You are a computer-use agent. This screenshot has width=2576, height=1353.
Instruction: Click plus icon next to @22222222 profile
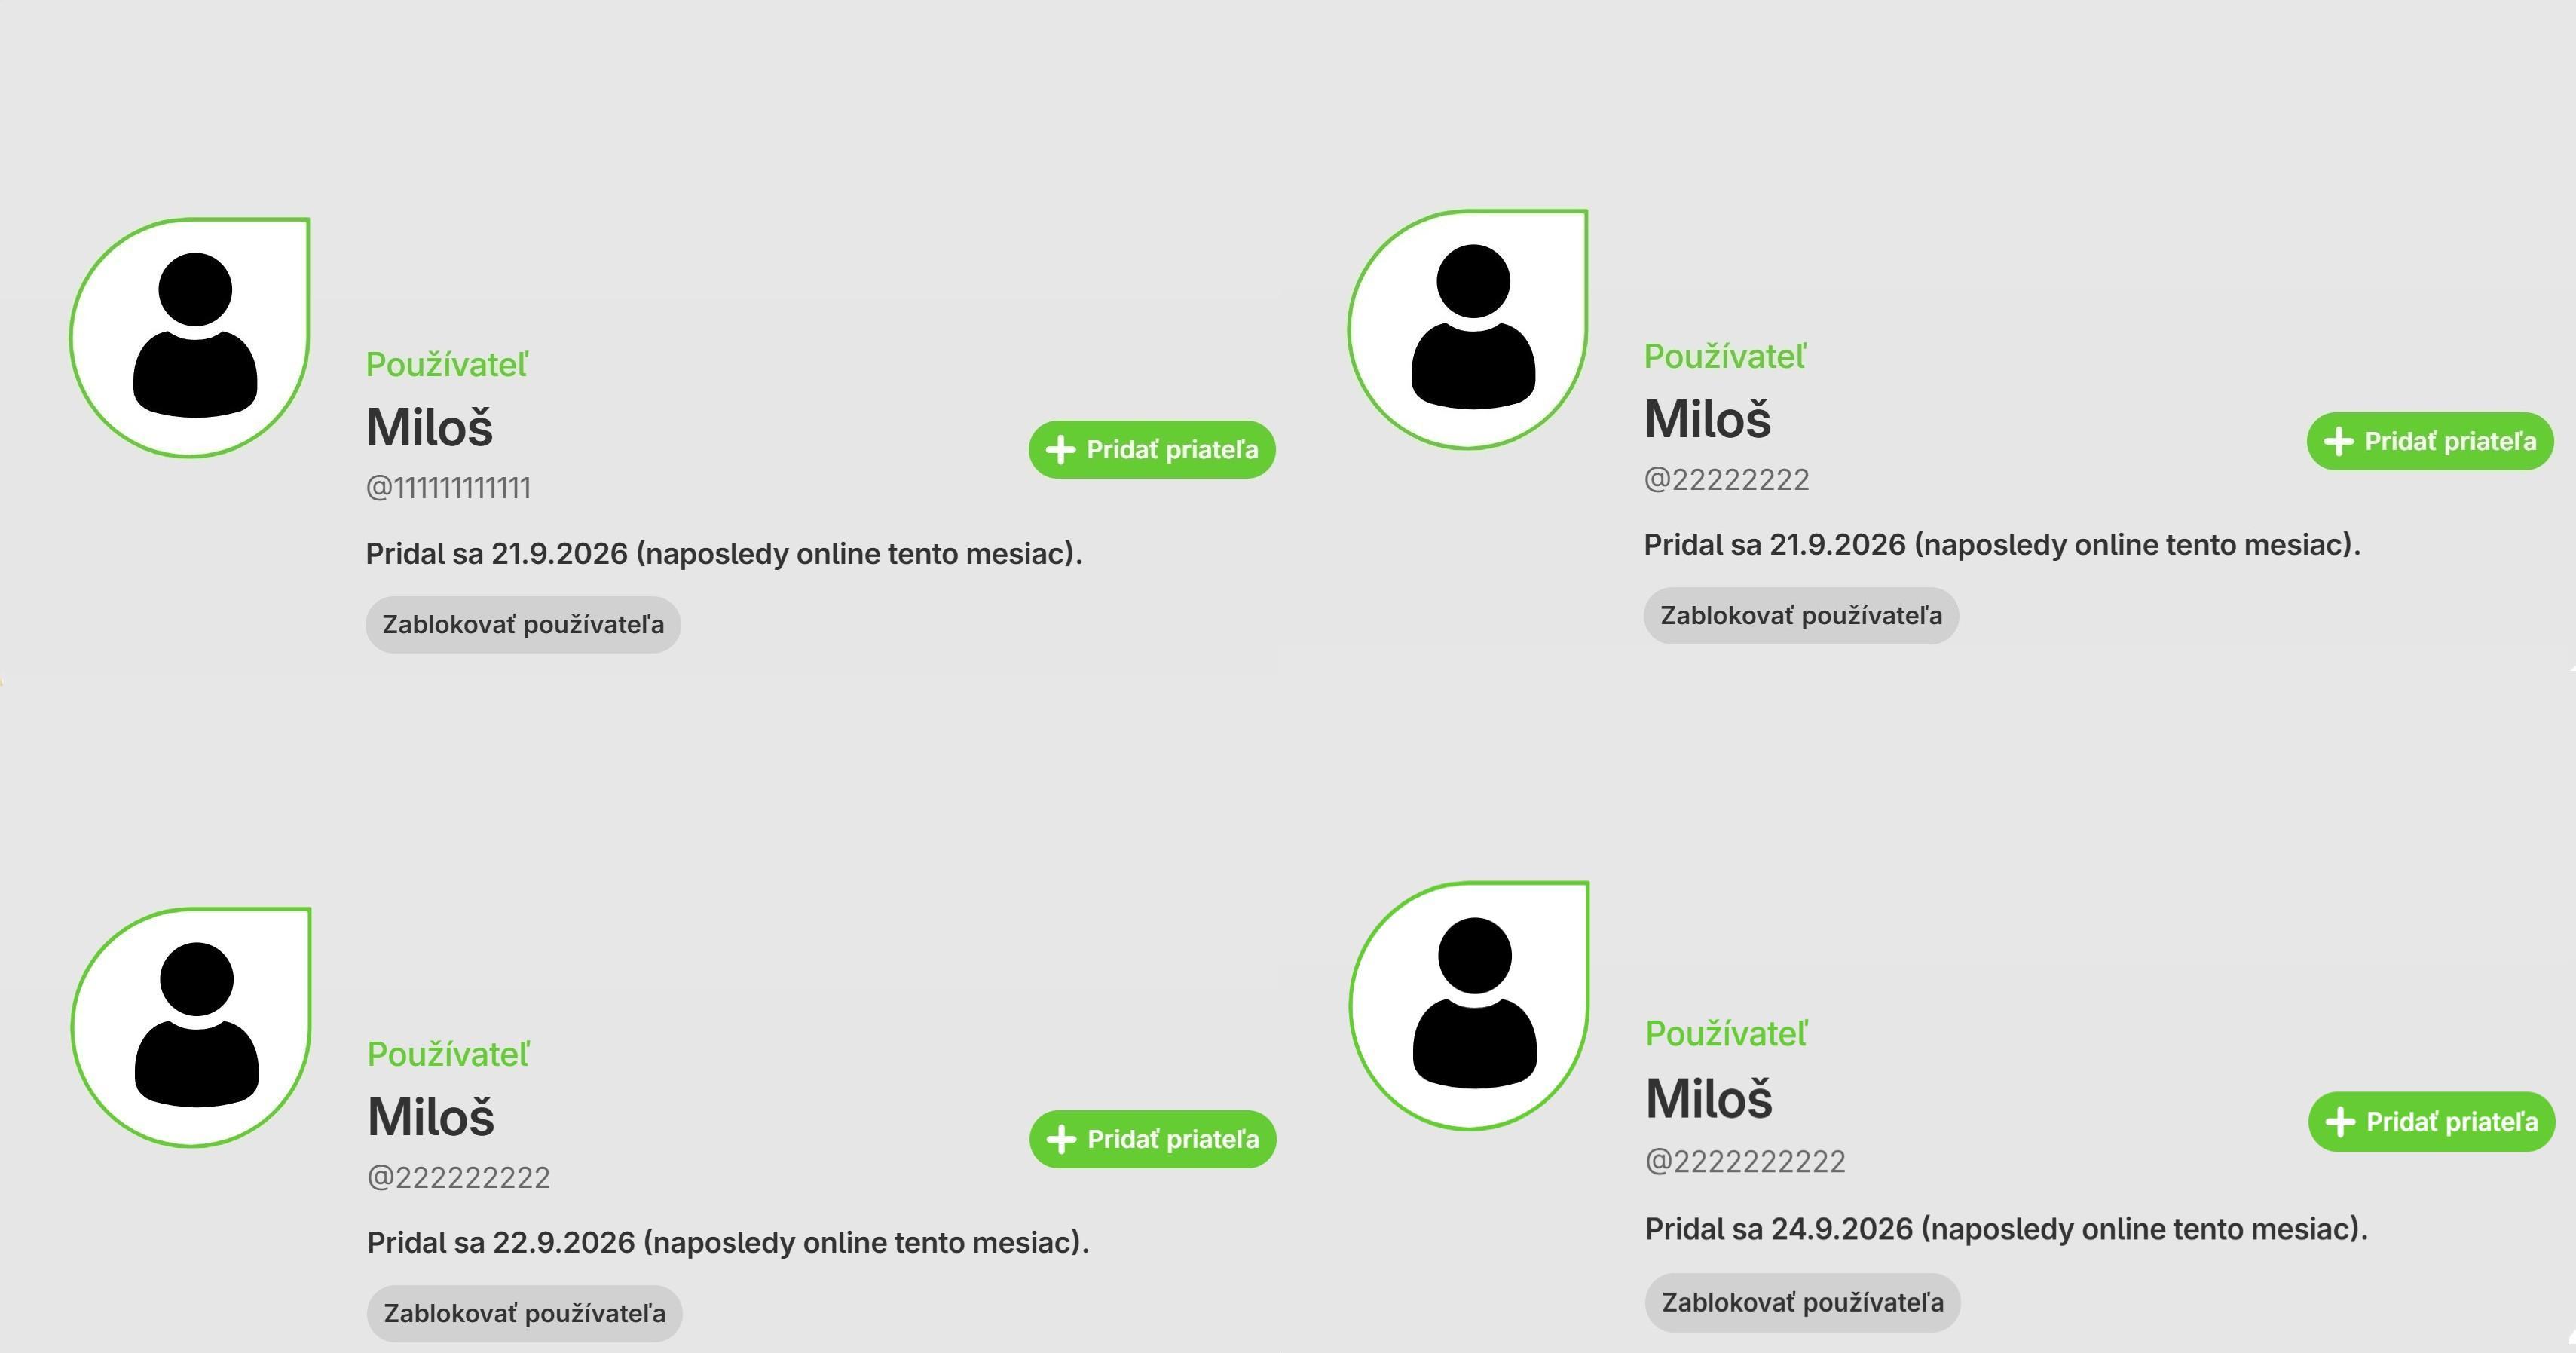(2338, 441)
